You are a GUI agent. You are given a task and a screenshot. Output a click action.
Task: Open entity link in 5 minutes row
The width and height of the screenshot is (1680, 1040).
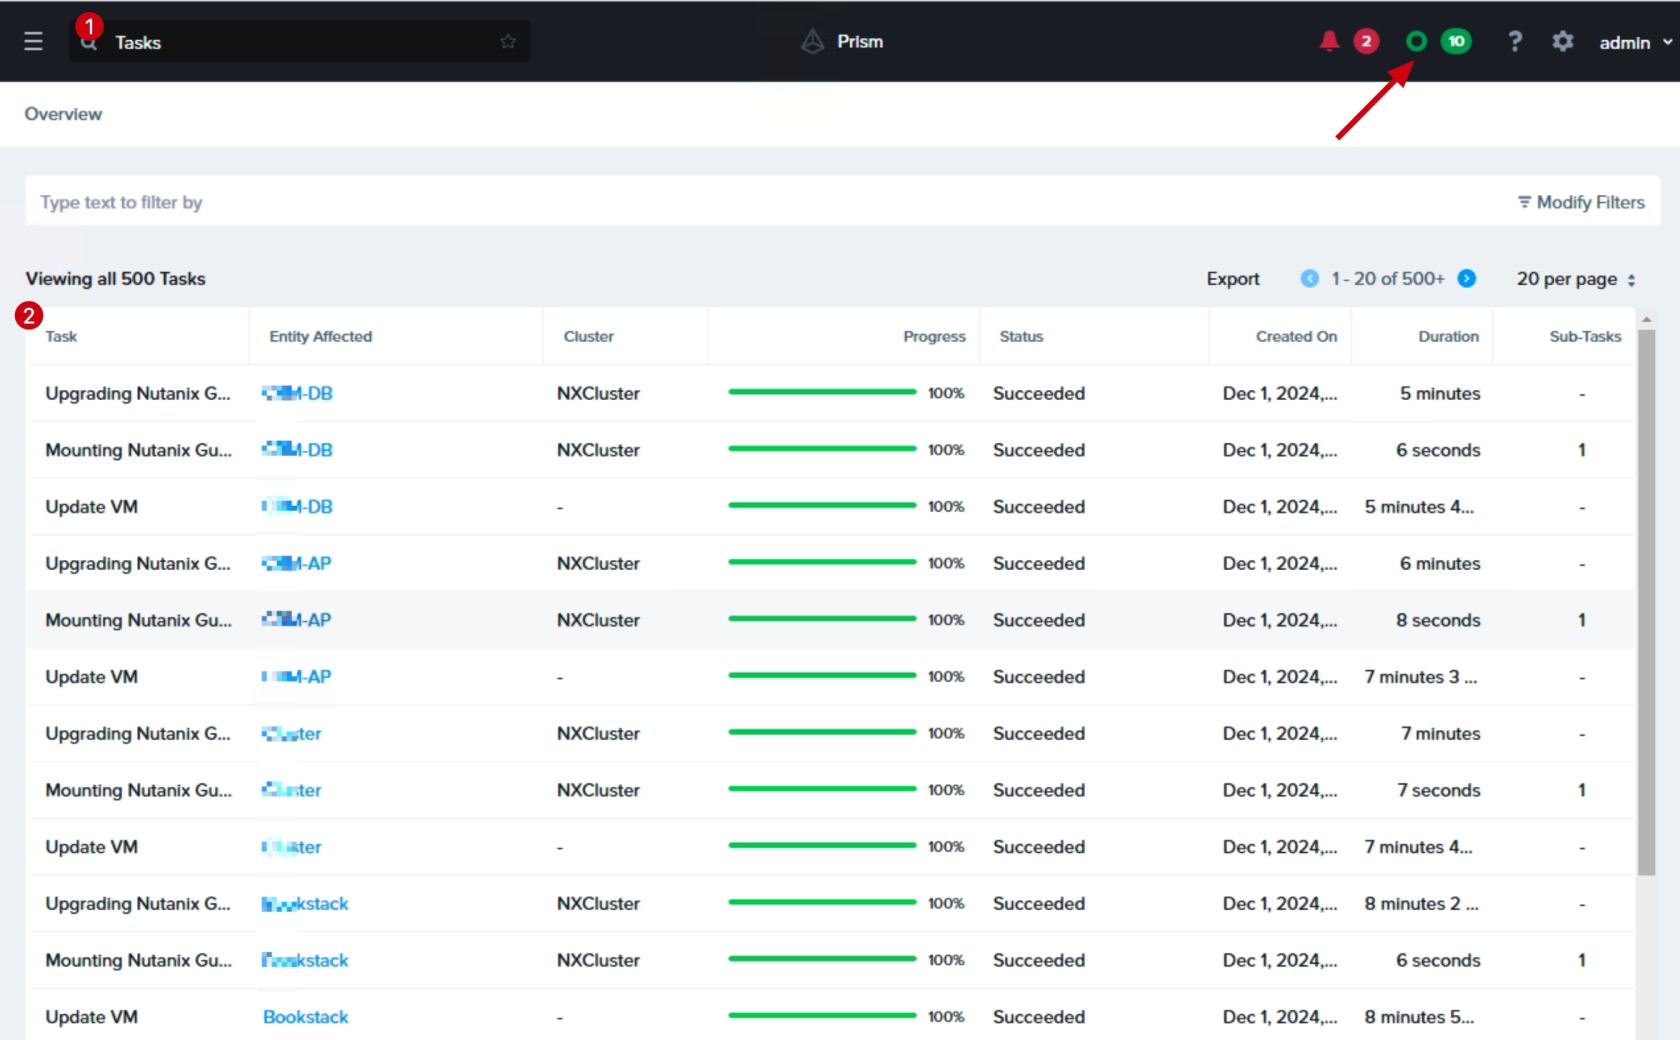[297, 394]
